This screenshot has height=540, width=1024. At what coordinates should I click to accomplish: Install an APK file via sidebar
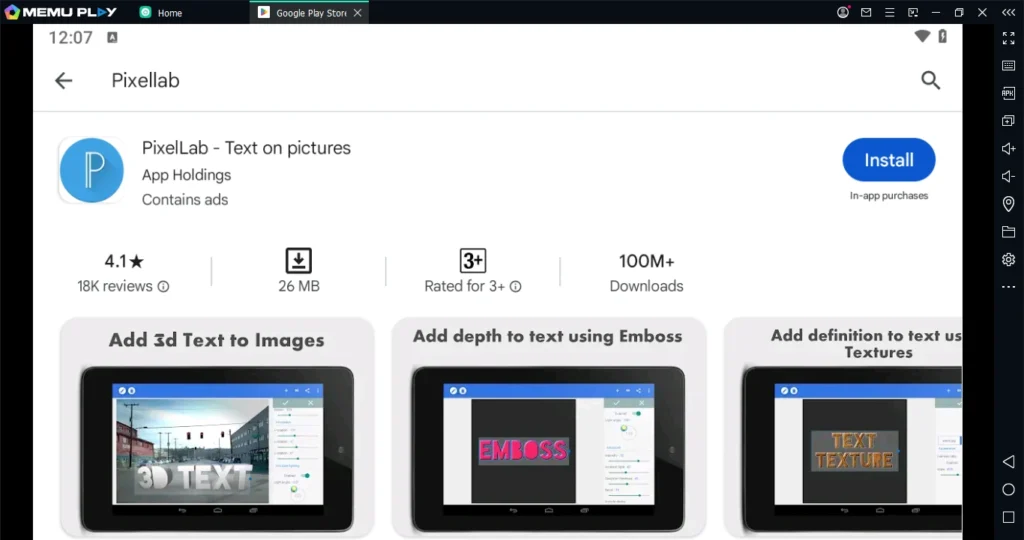tap(1008, 93)
